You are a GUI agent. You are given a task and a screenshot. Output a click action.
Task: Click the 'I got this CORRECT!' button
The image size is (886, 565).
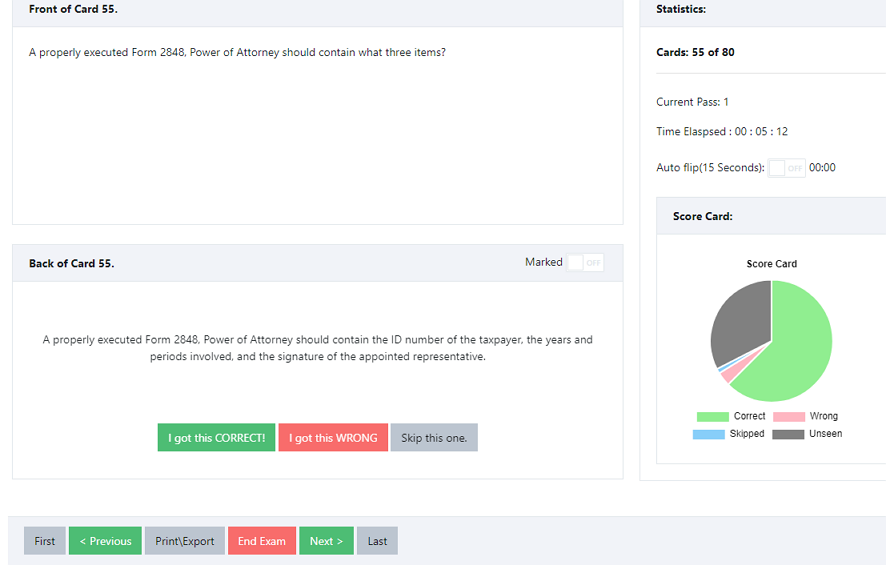pyautogui.click(x=216, y=437)
